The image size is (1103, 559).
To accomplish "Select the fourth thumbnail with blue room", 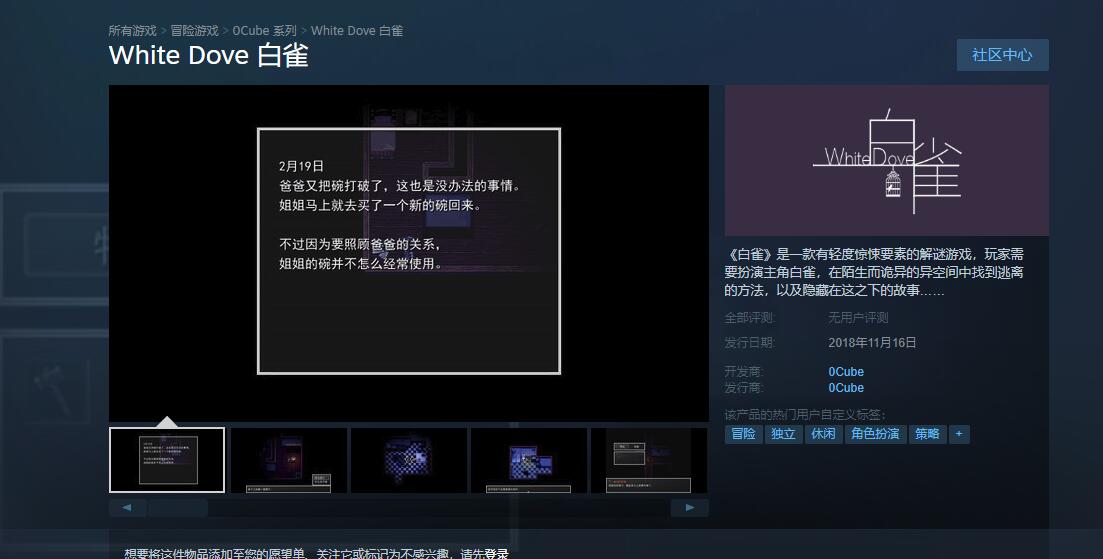I will (x=529, y=460).
